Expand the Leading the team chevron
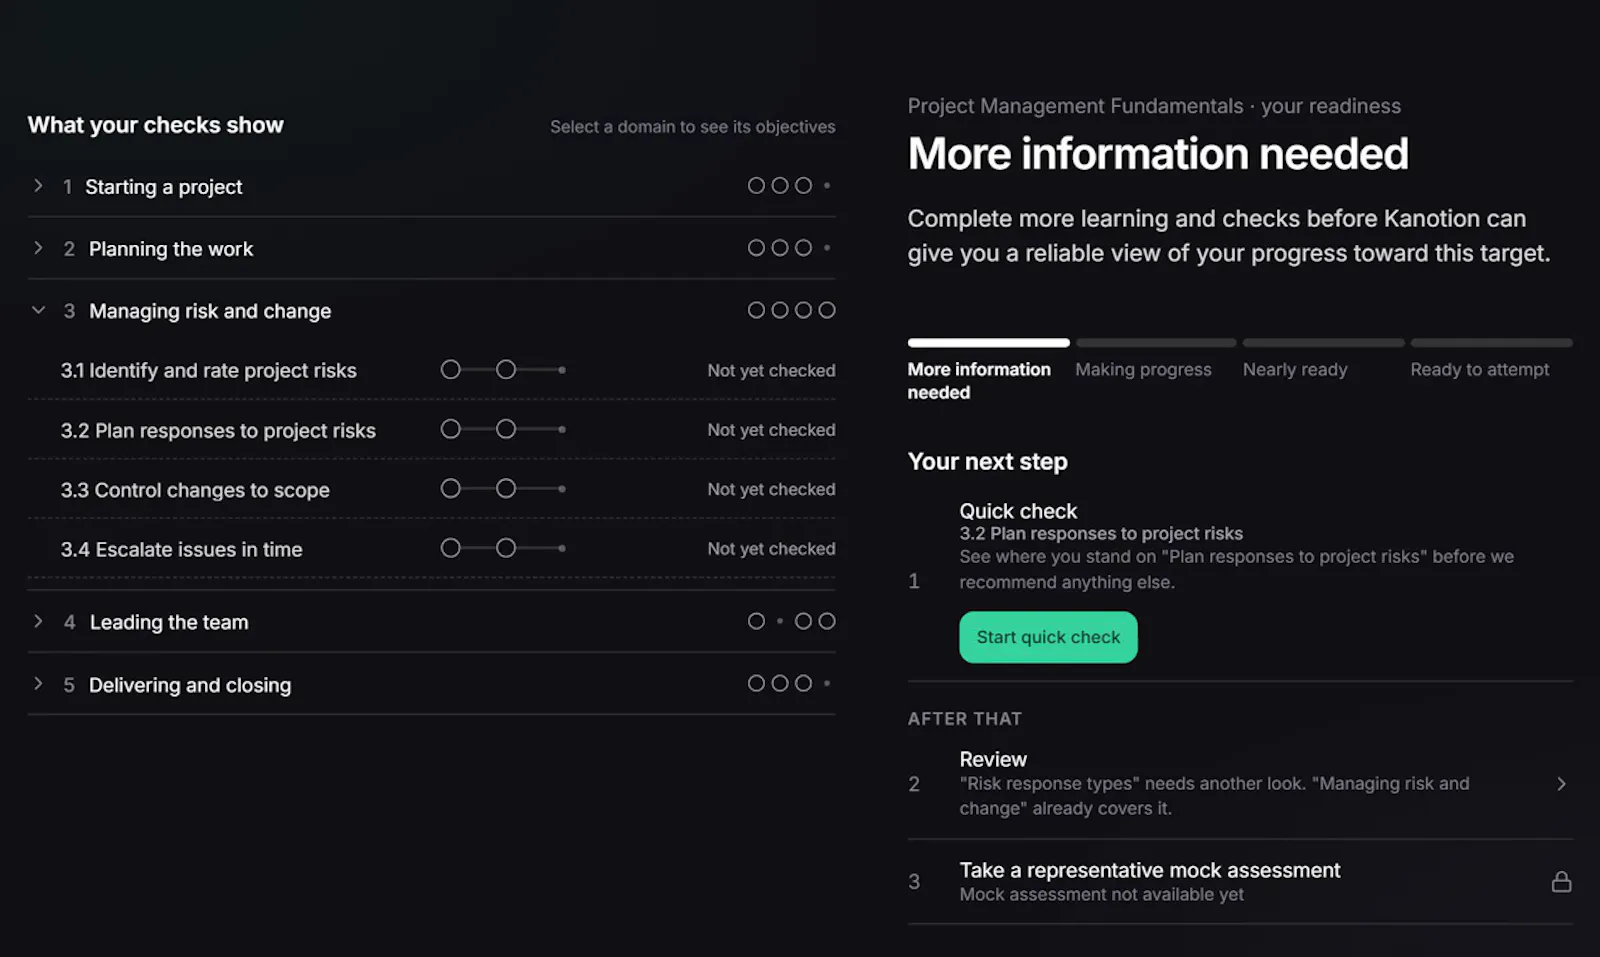Screen dimensions: 1600x957 point(38,621)
